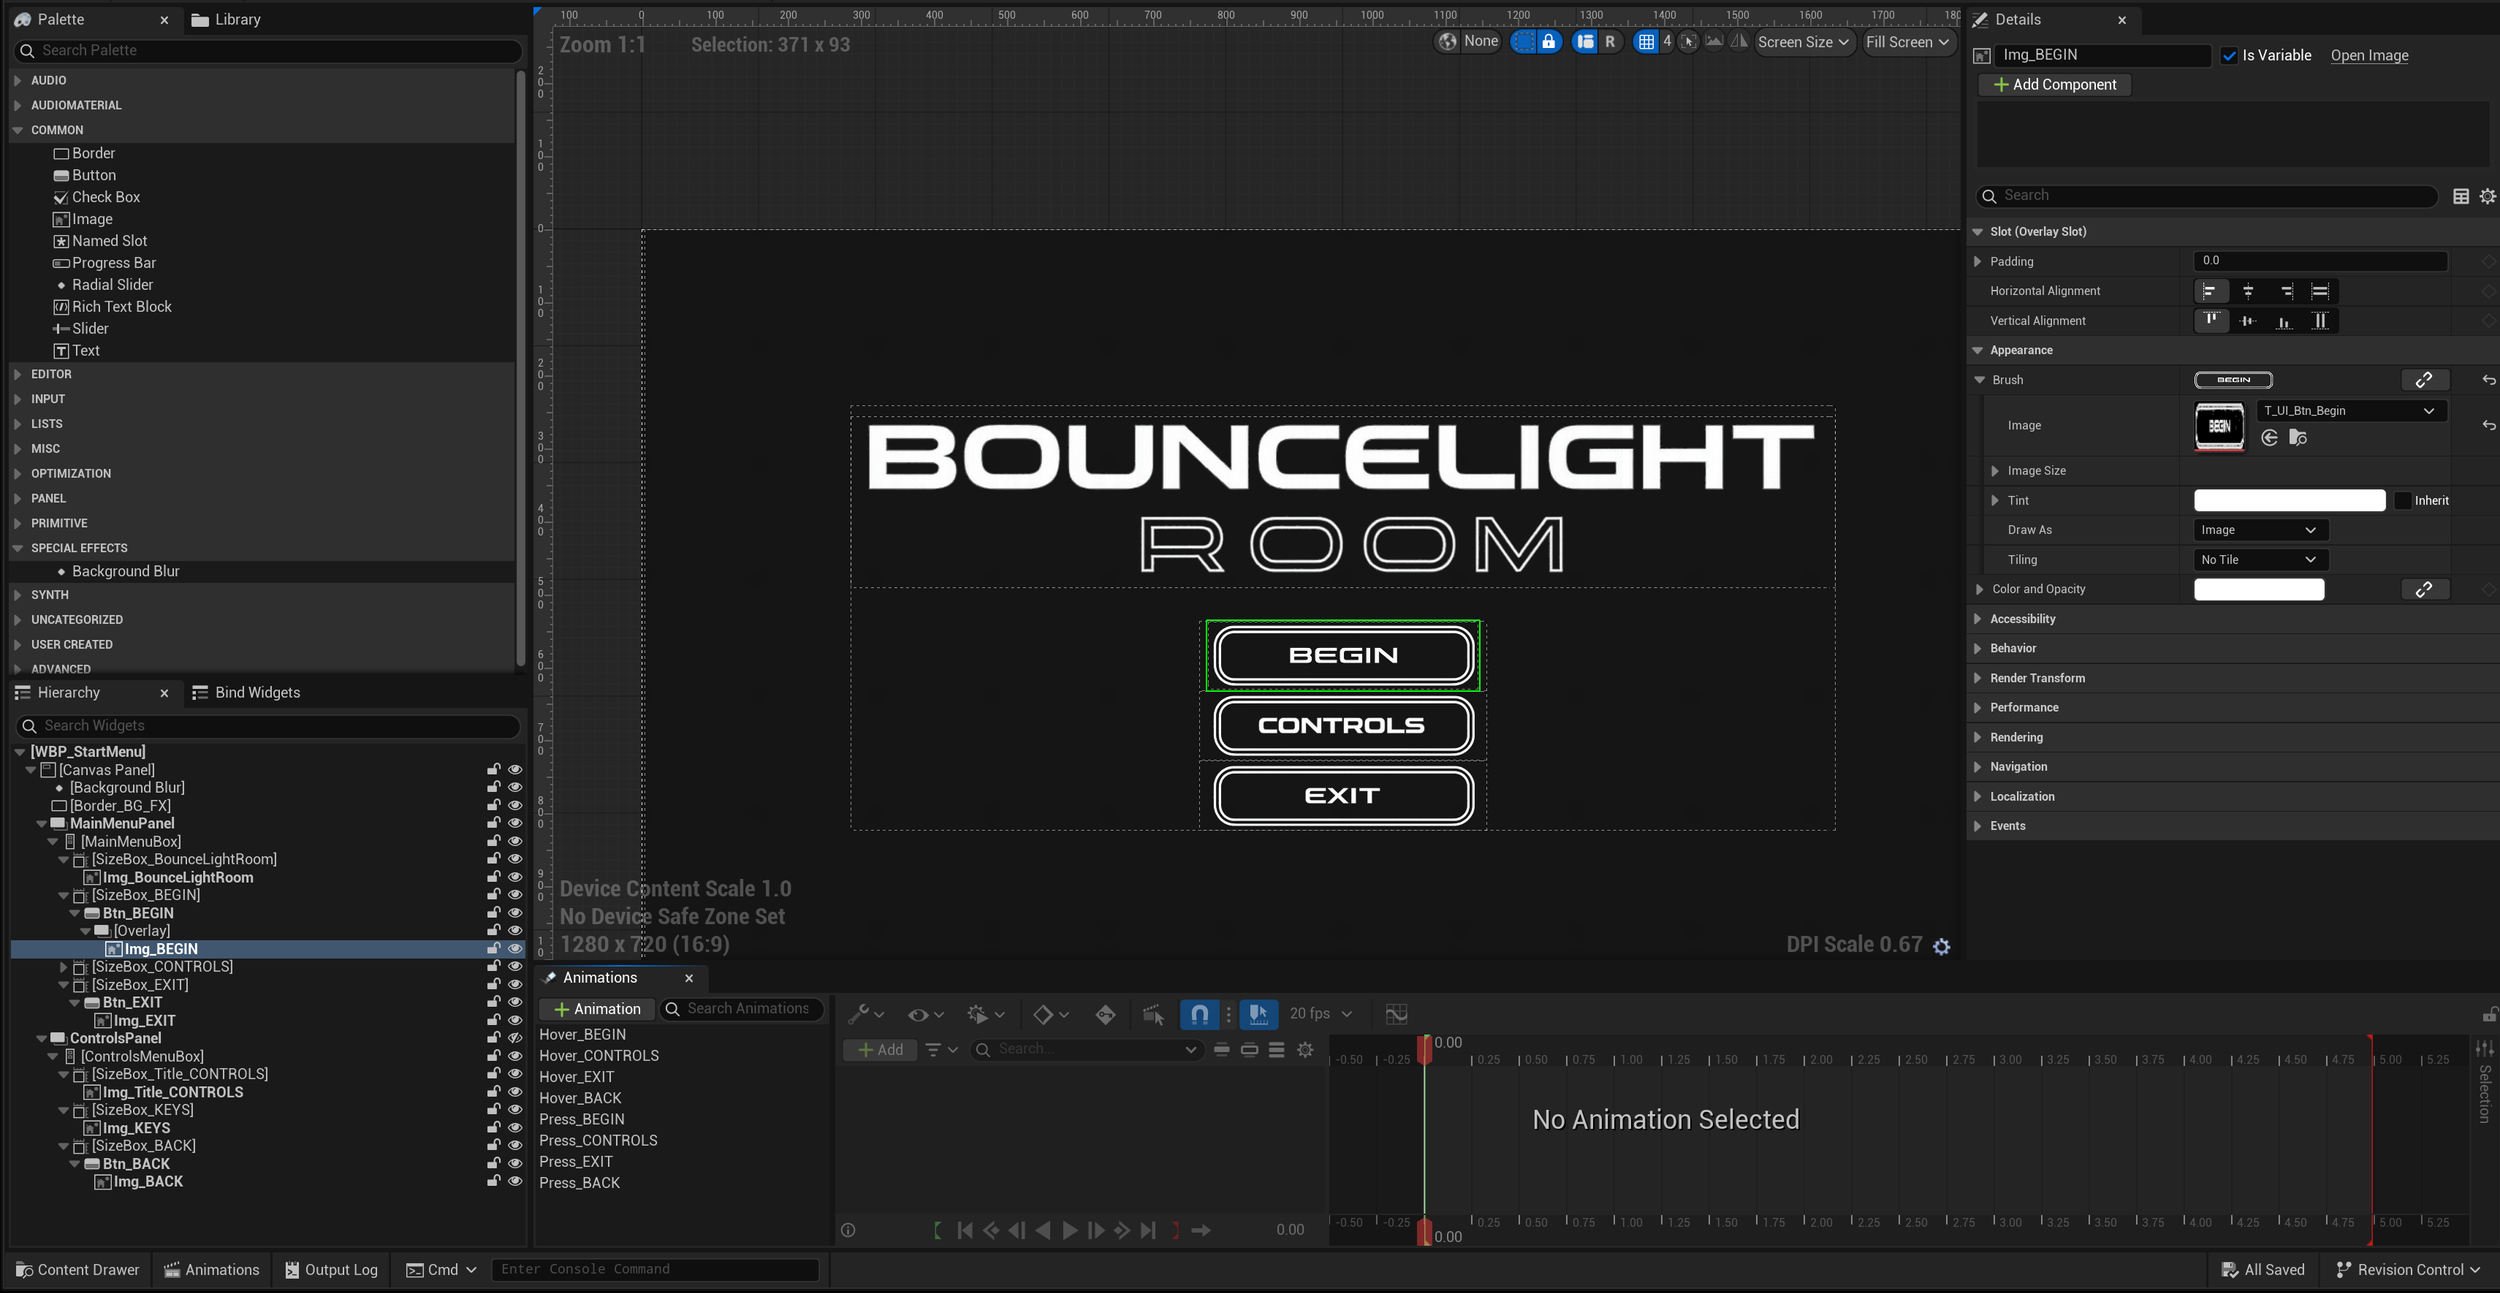Browse to T_UI_Btn_Begin in Content Browser
2500x1293 pixels.
click(2298, 438)
